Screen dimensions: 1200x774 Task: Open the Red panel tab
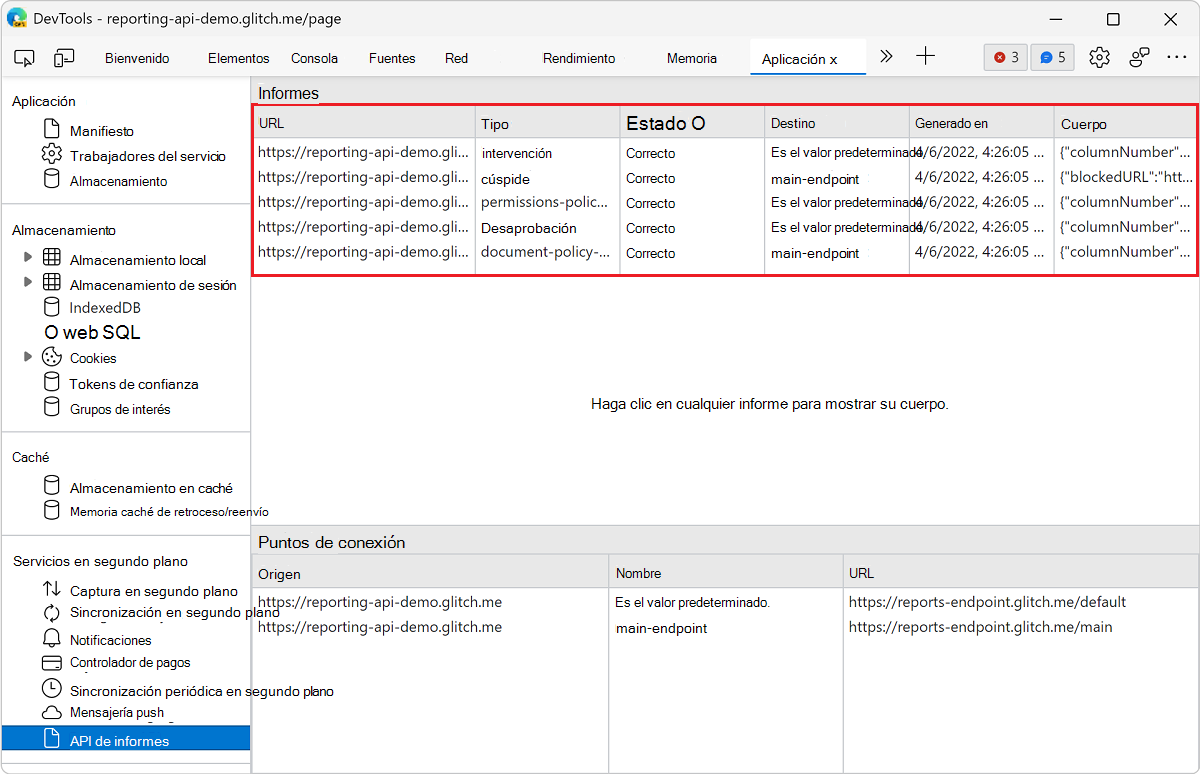click(456, 58)
